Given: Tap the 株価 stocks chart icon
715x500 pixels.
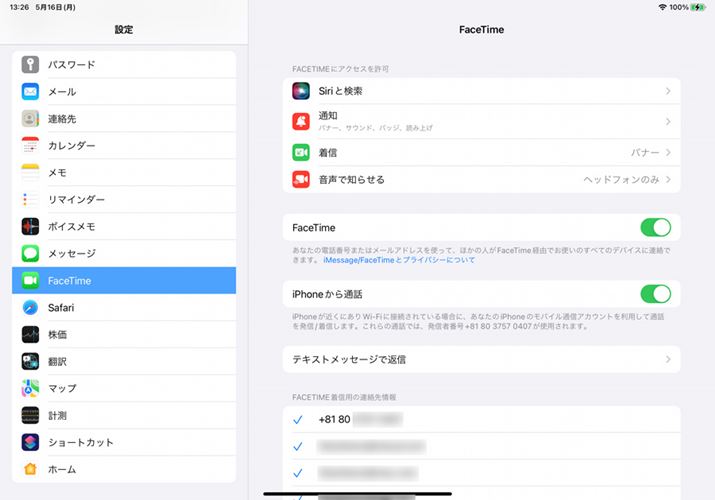Looking at the screenshot, I should (x=30, y=334).
